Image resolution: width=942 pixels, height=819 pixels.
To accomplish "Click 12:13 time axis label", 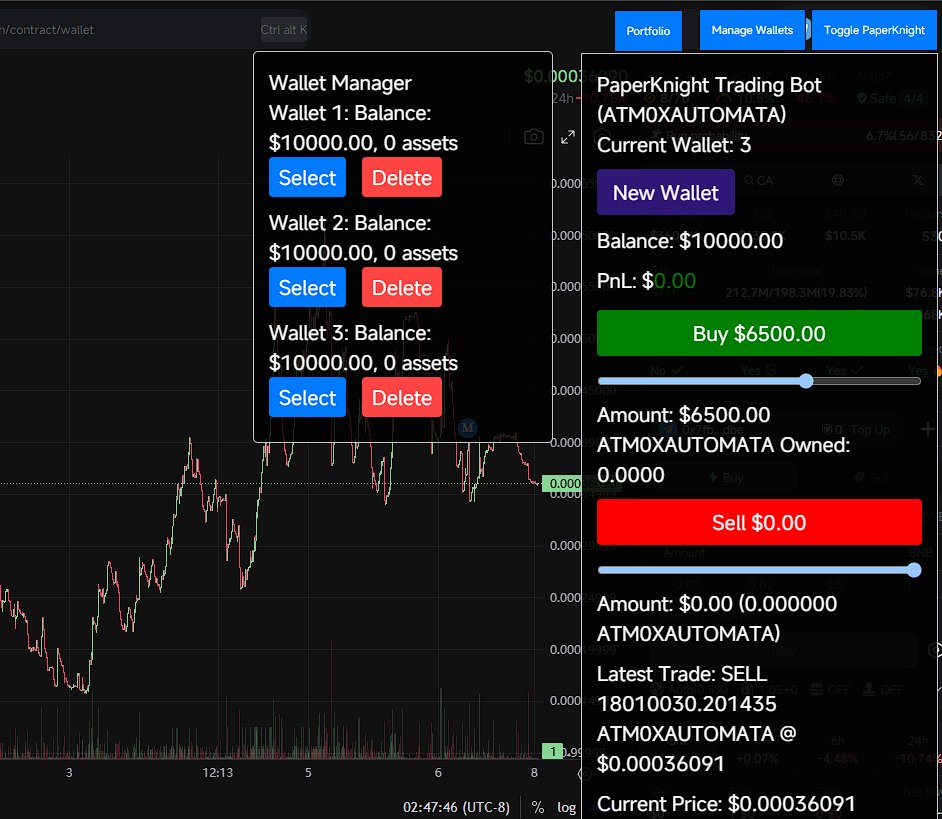I will click(217, 773).
